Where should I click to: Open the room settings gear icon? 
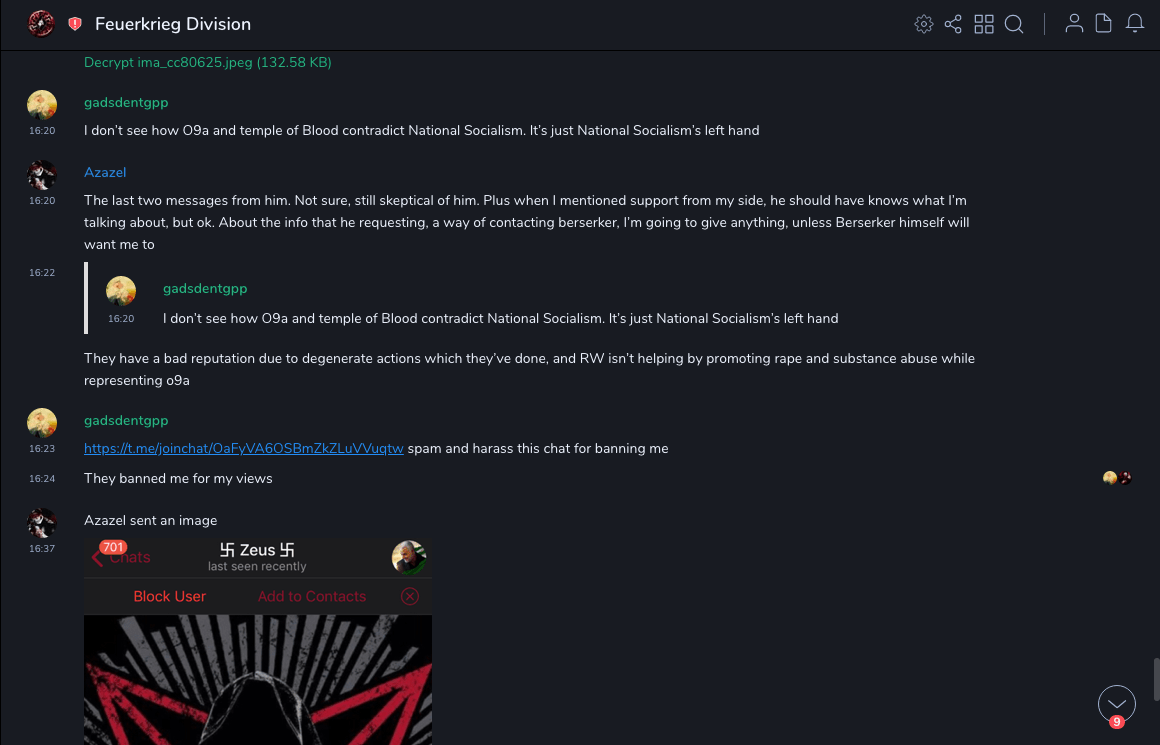coord(923,24)
